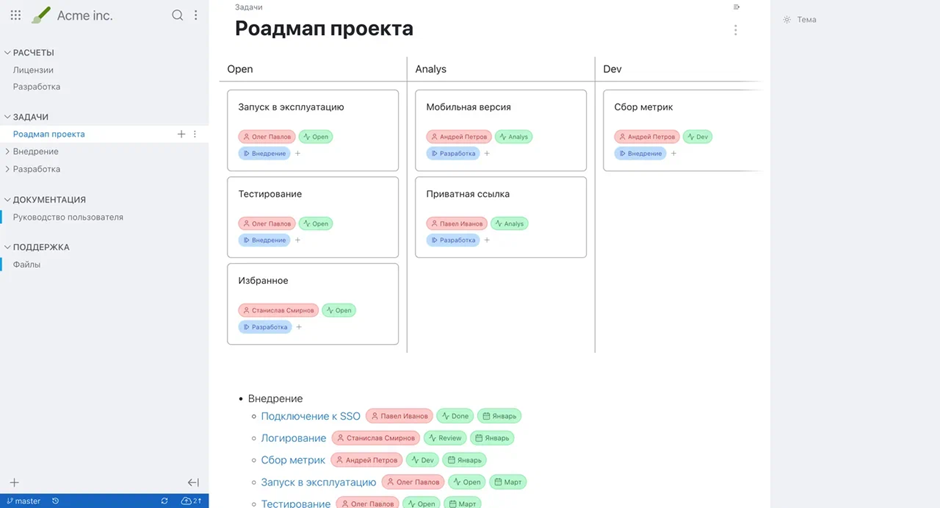The height and width of the screenshot is (508, 940).
Task: Click Павел Иванов tag on Приватная ссылка card
Action: tap(457, 224)
